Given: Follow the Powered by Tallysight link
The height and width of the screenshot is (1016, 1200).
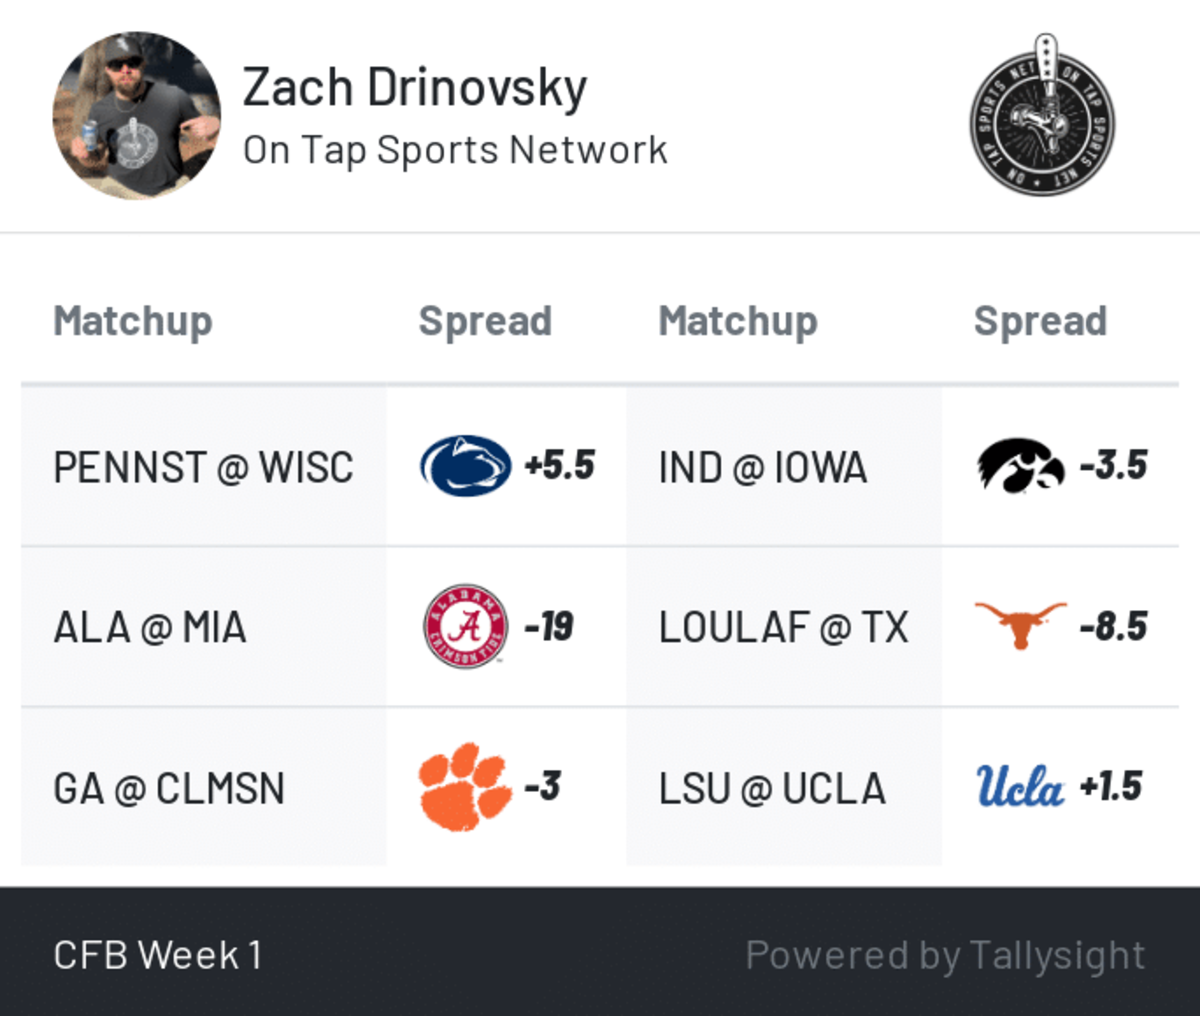Looking at the screenshot, I should (945, 955).
